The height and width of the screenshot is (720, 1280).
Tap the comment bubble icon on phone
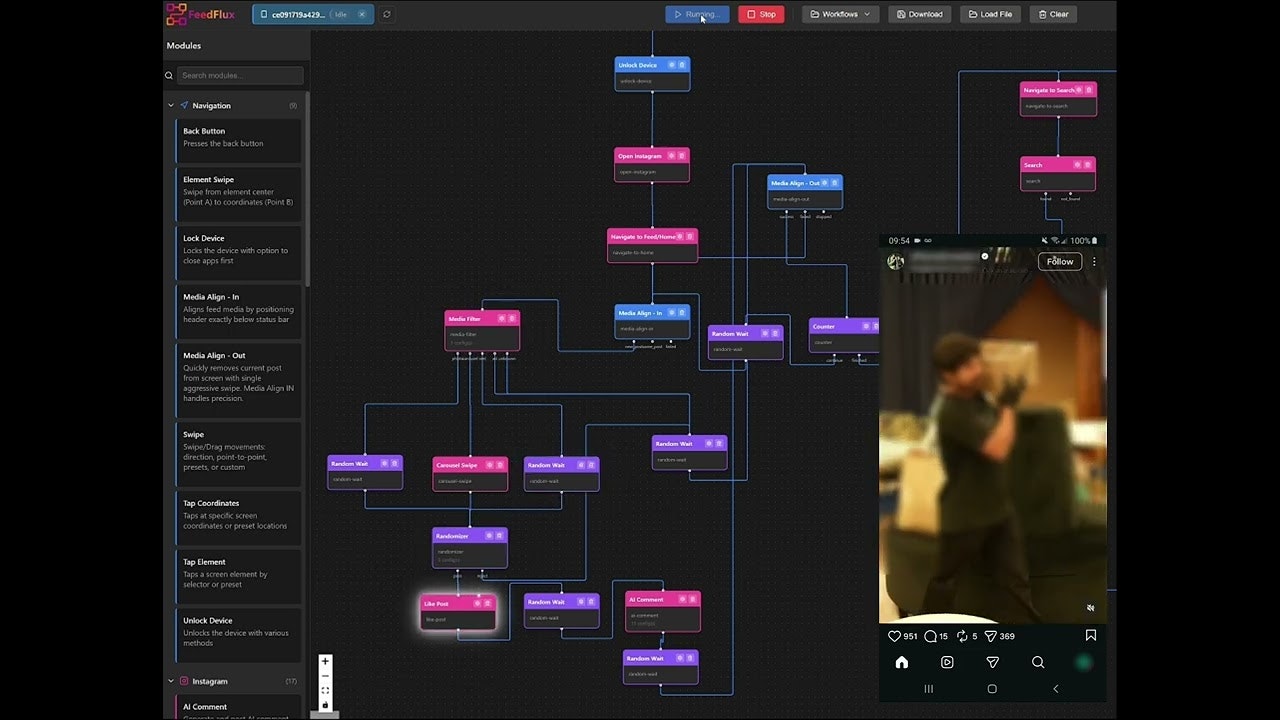coord(930,636)
